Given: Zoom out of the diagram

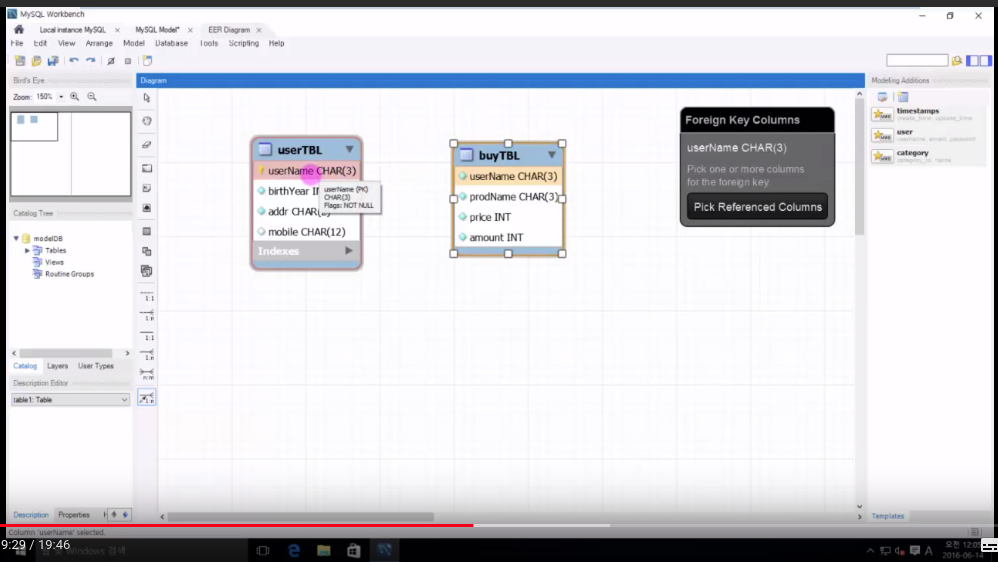Looking at the screenshot, I should click(92, 97).
